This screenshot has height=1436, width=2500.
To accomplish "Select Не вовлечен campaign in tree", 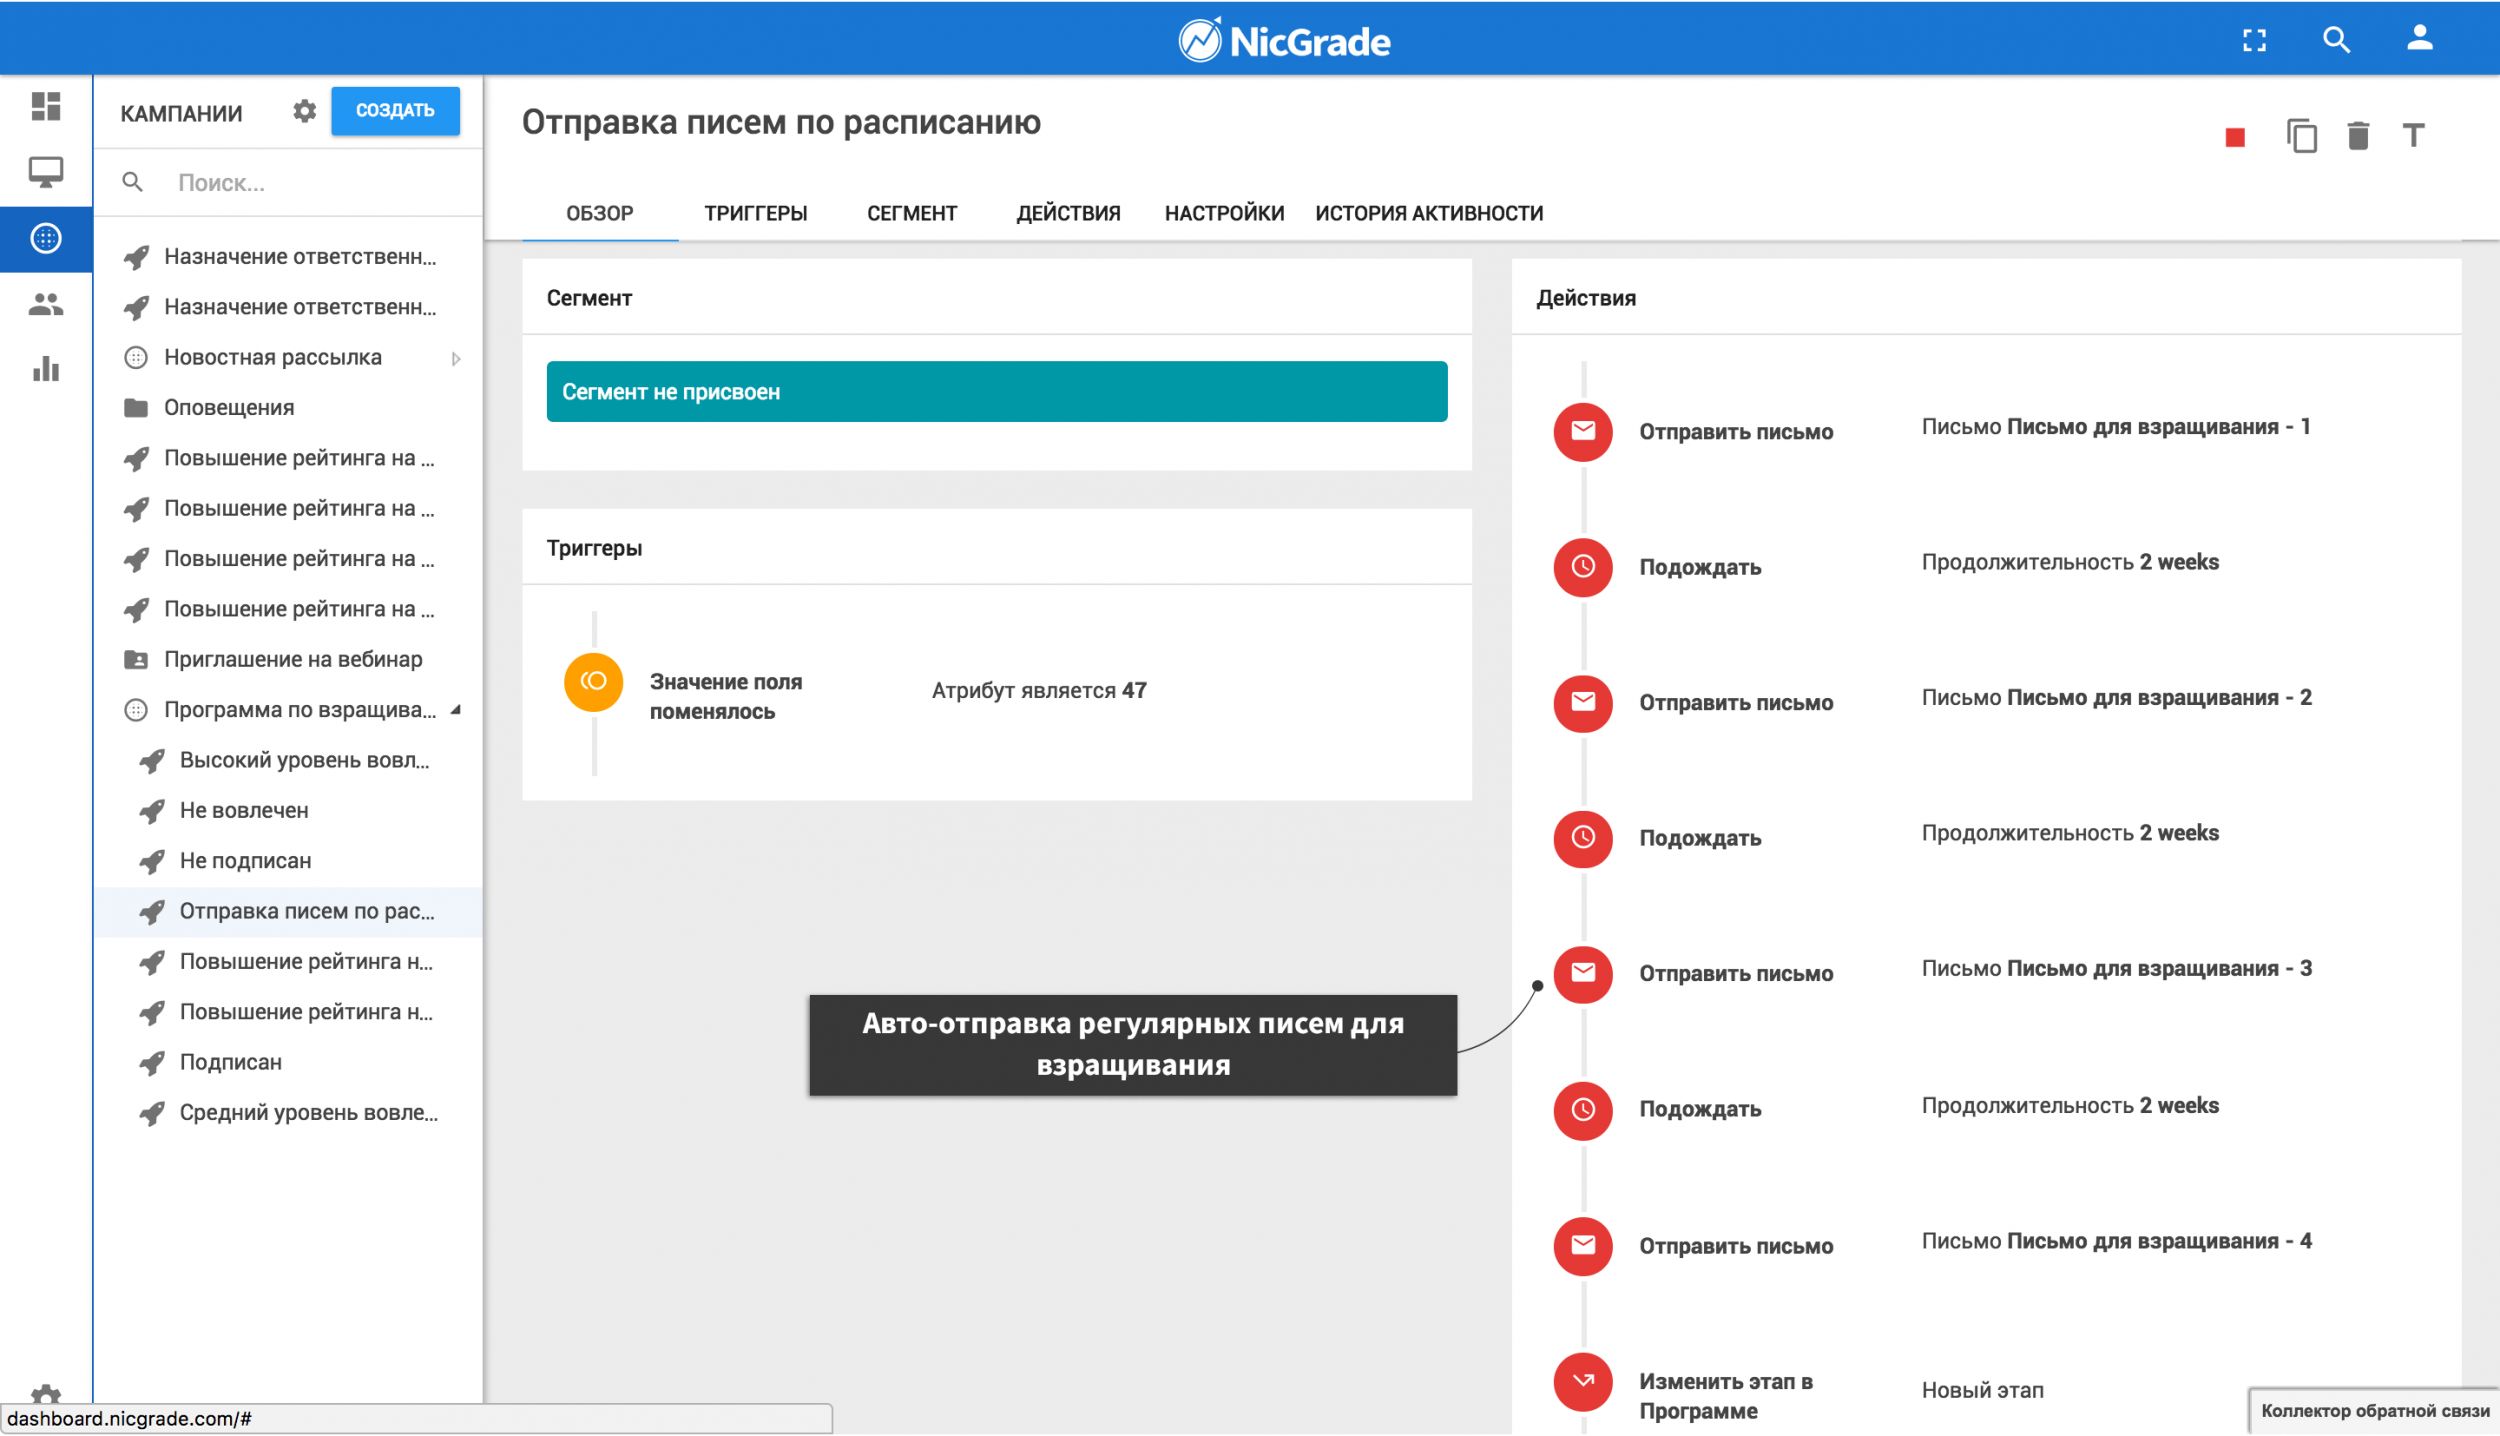I will pyautogui.click(x=244, y=811).
